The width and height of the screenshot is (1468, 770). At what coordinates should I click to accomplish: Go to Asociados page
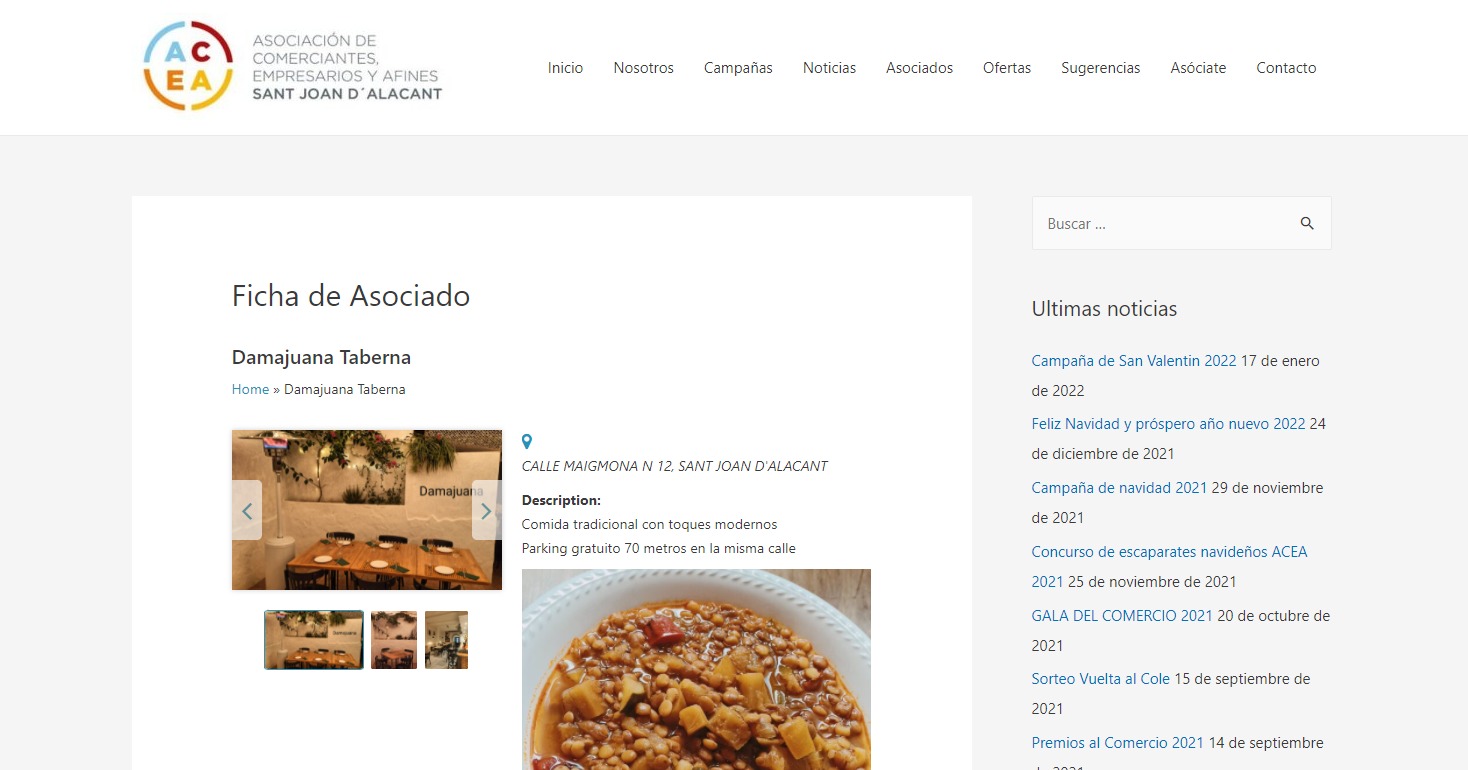[x=919, y=68]
